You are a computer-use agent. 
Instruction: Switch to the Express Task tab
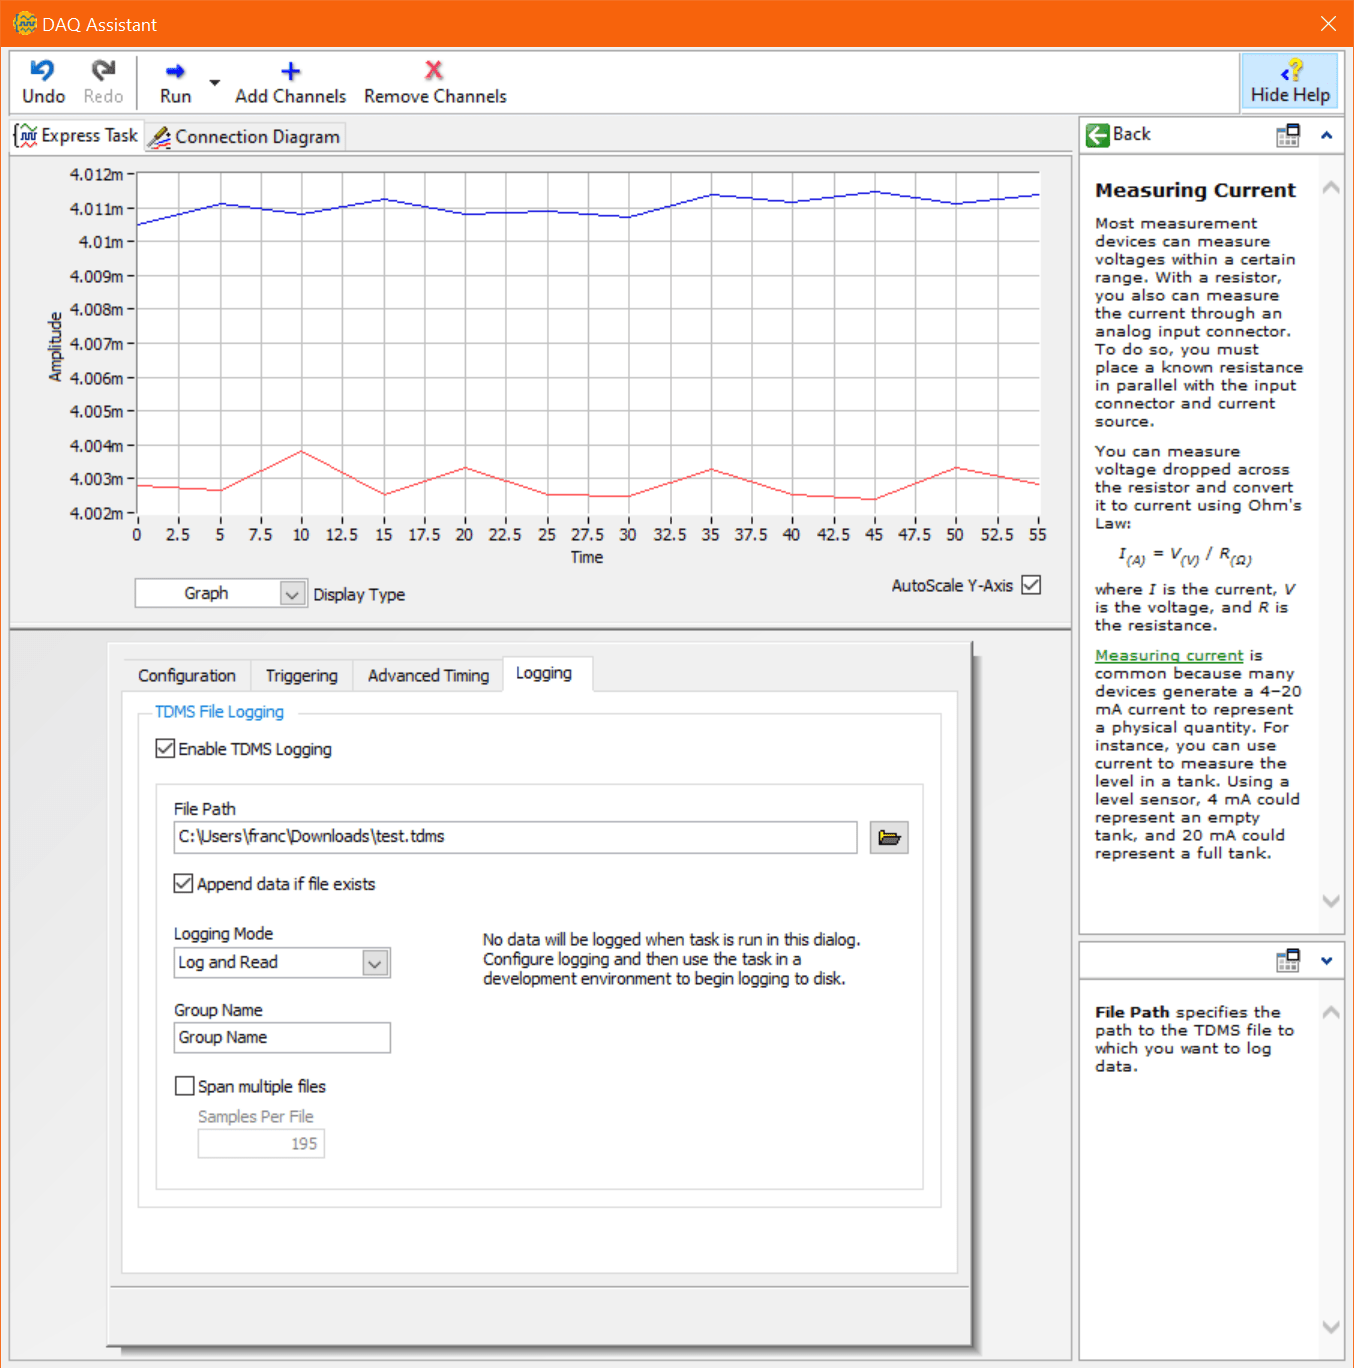(x=76, y=135)
